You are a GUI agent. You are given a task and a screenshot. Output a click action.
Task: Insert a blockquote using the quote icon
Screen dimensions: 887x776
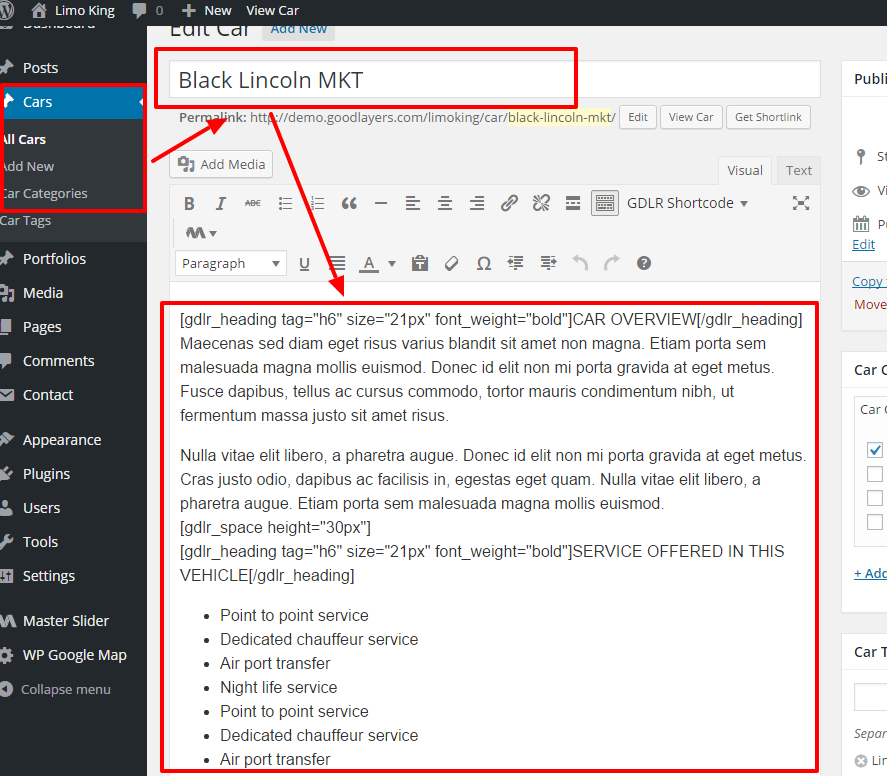(349, 204)
